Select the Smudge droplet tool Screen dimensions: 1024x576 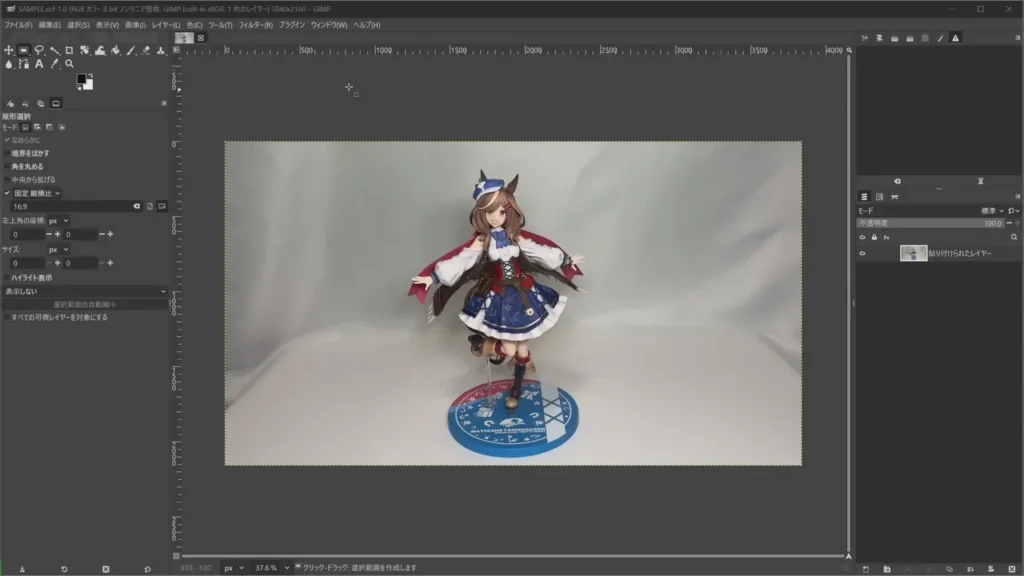(8, 64)
